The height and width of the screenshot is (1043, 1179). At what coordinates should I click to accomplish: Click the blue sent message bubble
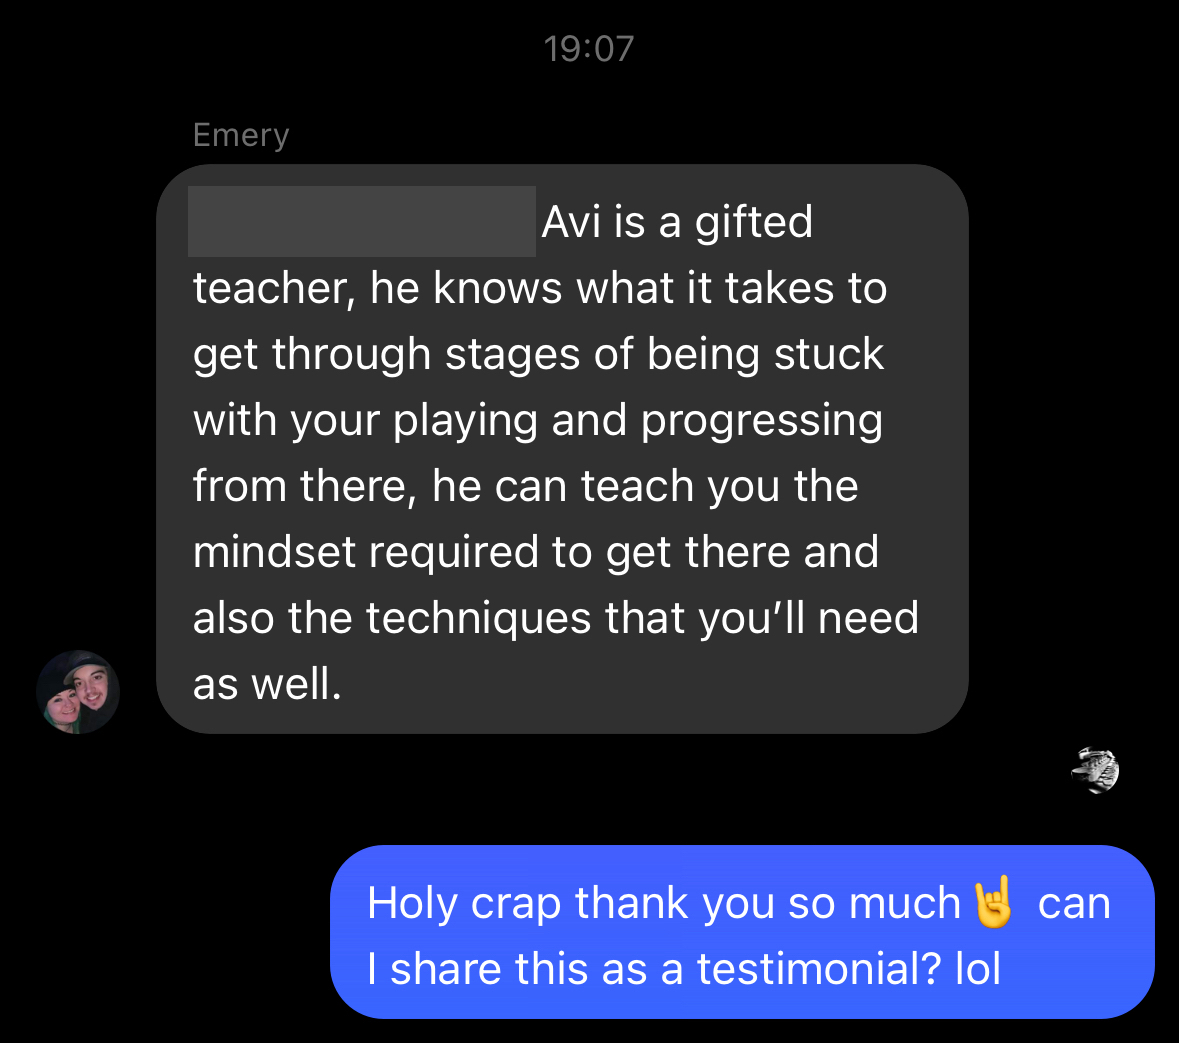pos(742,932)
